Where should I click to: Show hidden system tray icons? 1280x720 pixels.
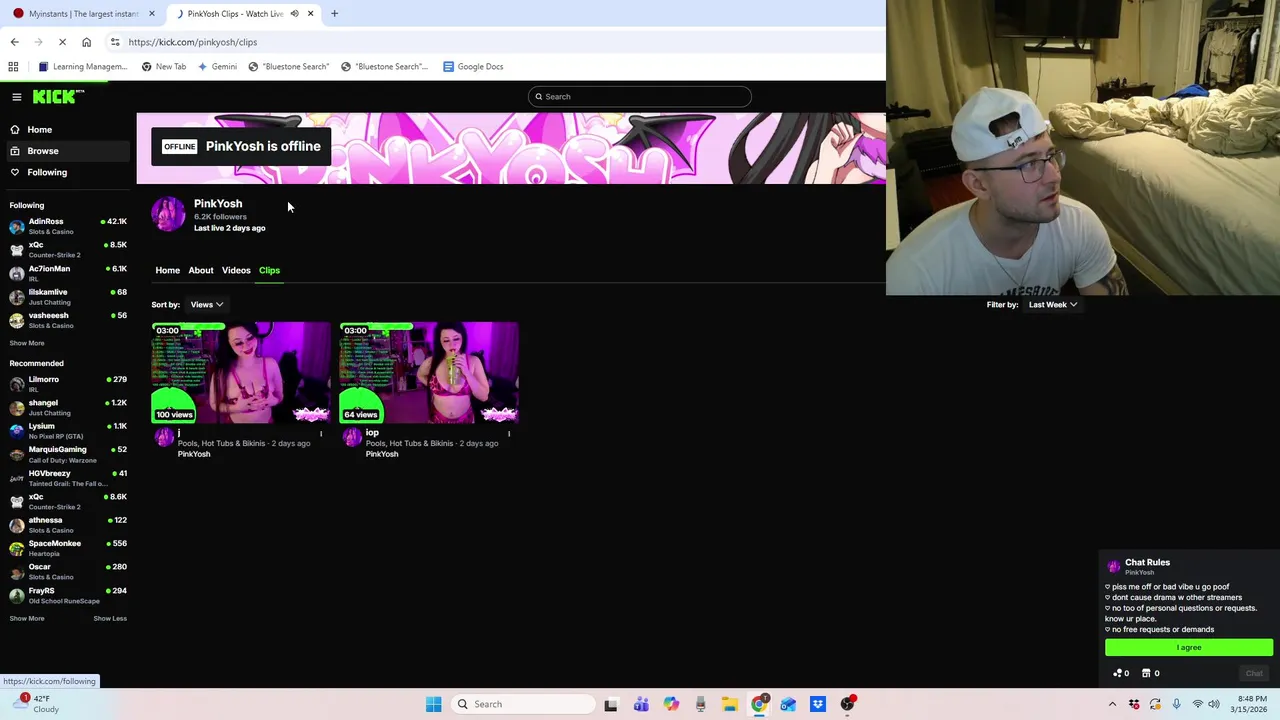point(1112,704)
